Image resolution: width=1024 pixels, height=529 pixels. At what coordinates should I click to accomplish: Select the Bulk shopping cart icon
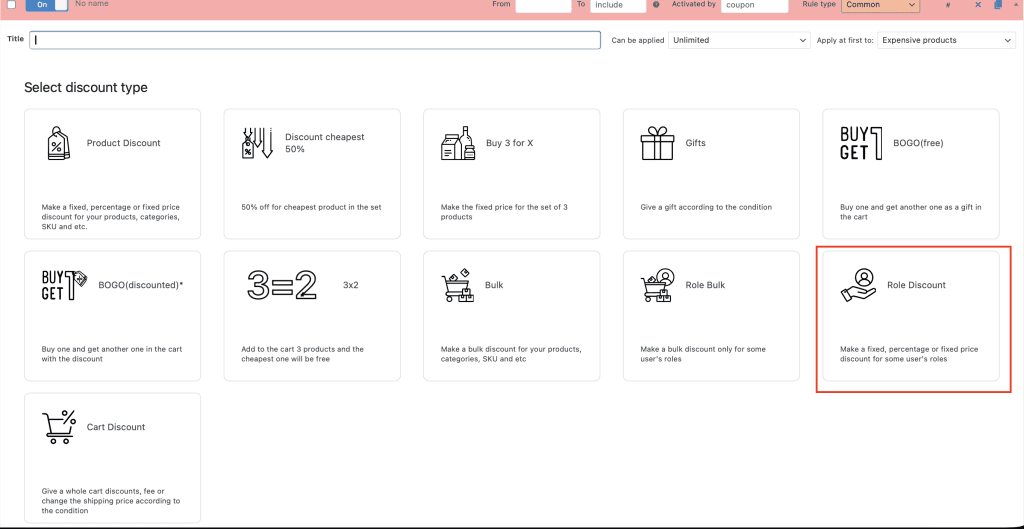click(458, 286)
